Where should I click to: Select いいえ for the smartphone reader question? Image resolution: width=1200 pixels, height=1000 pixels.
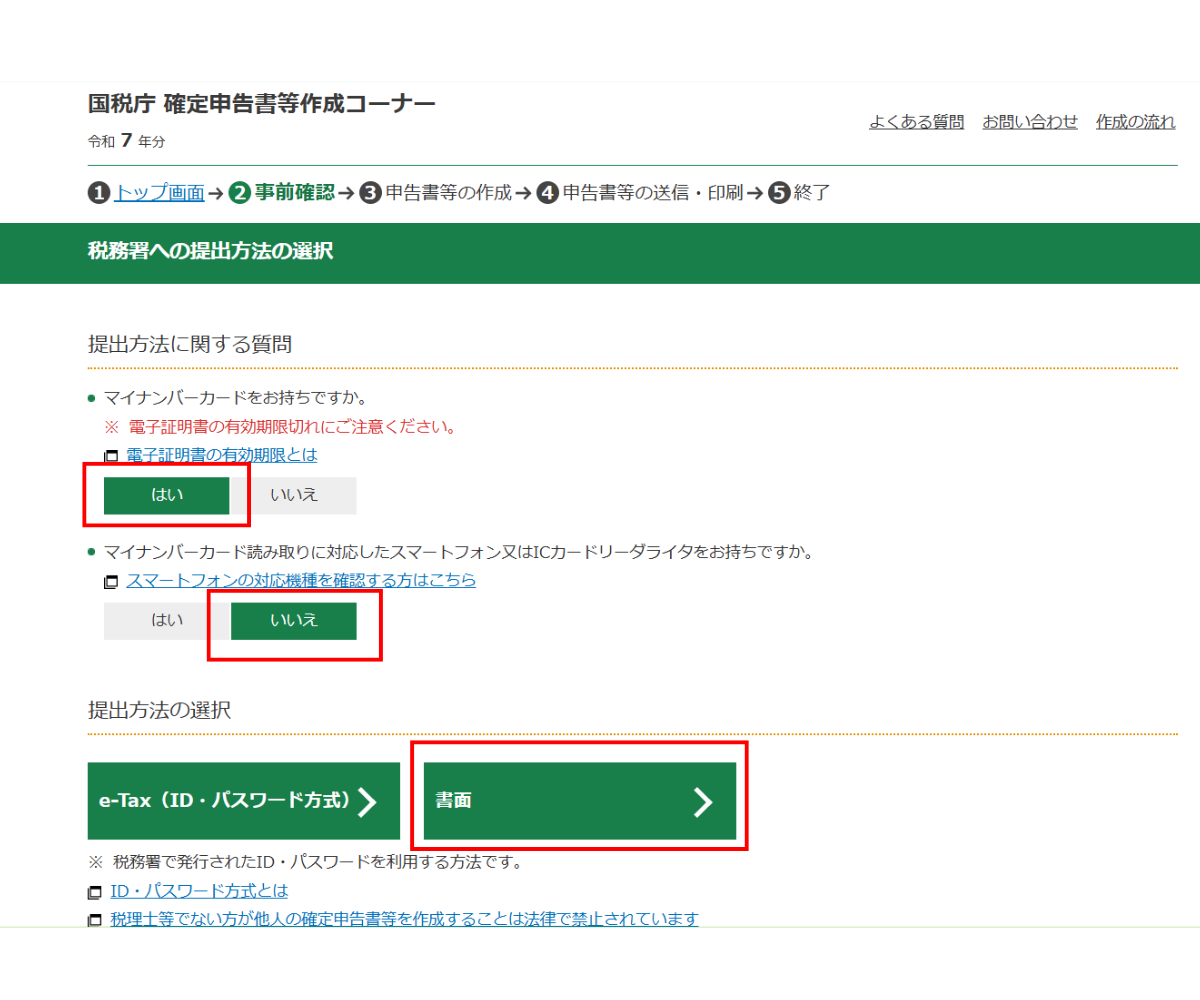pyautogui.click(x=294, y=620)
